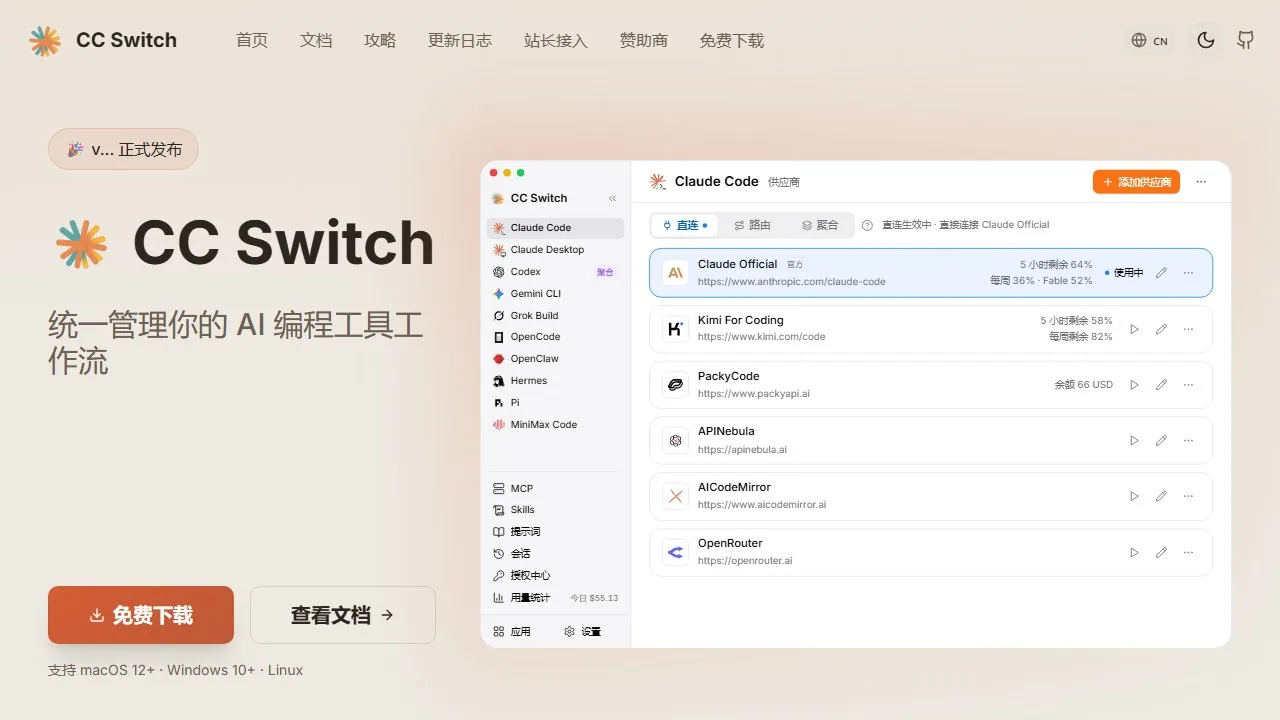Viewport: 1280px width, 720px height.
Task: Open 设置 gear in the sidebar
Action: coord(583,632)
